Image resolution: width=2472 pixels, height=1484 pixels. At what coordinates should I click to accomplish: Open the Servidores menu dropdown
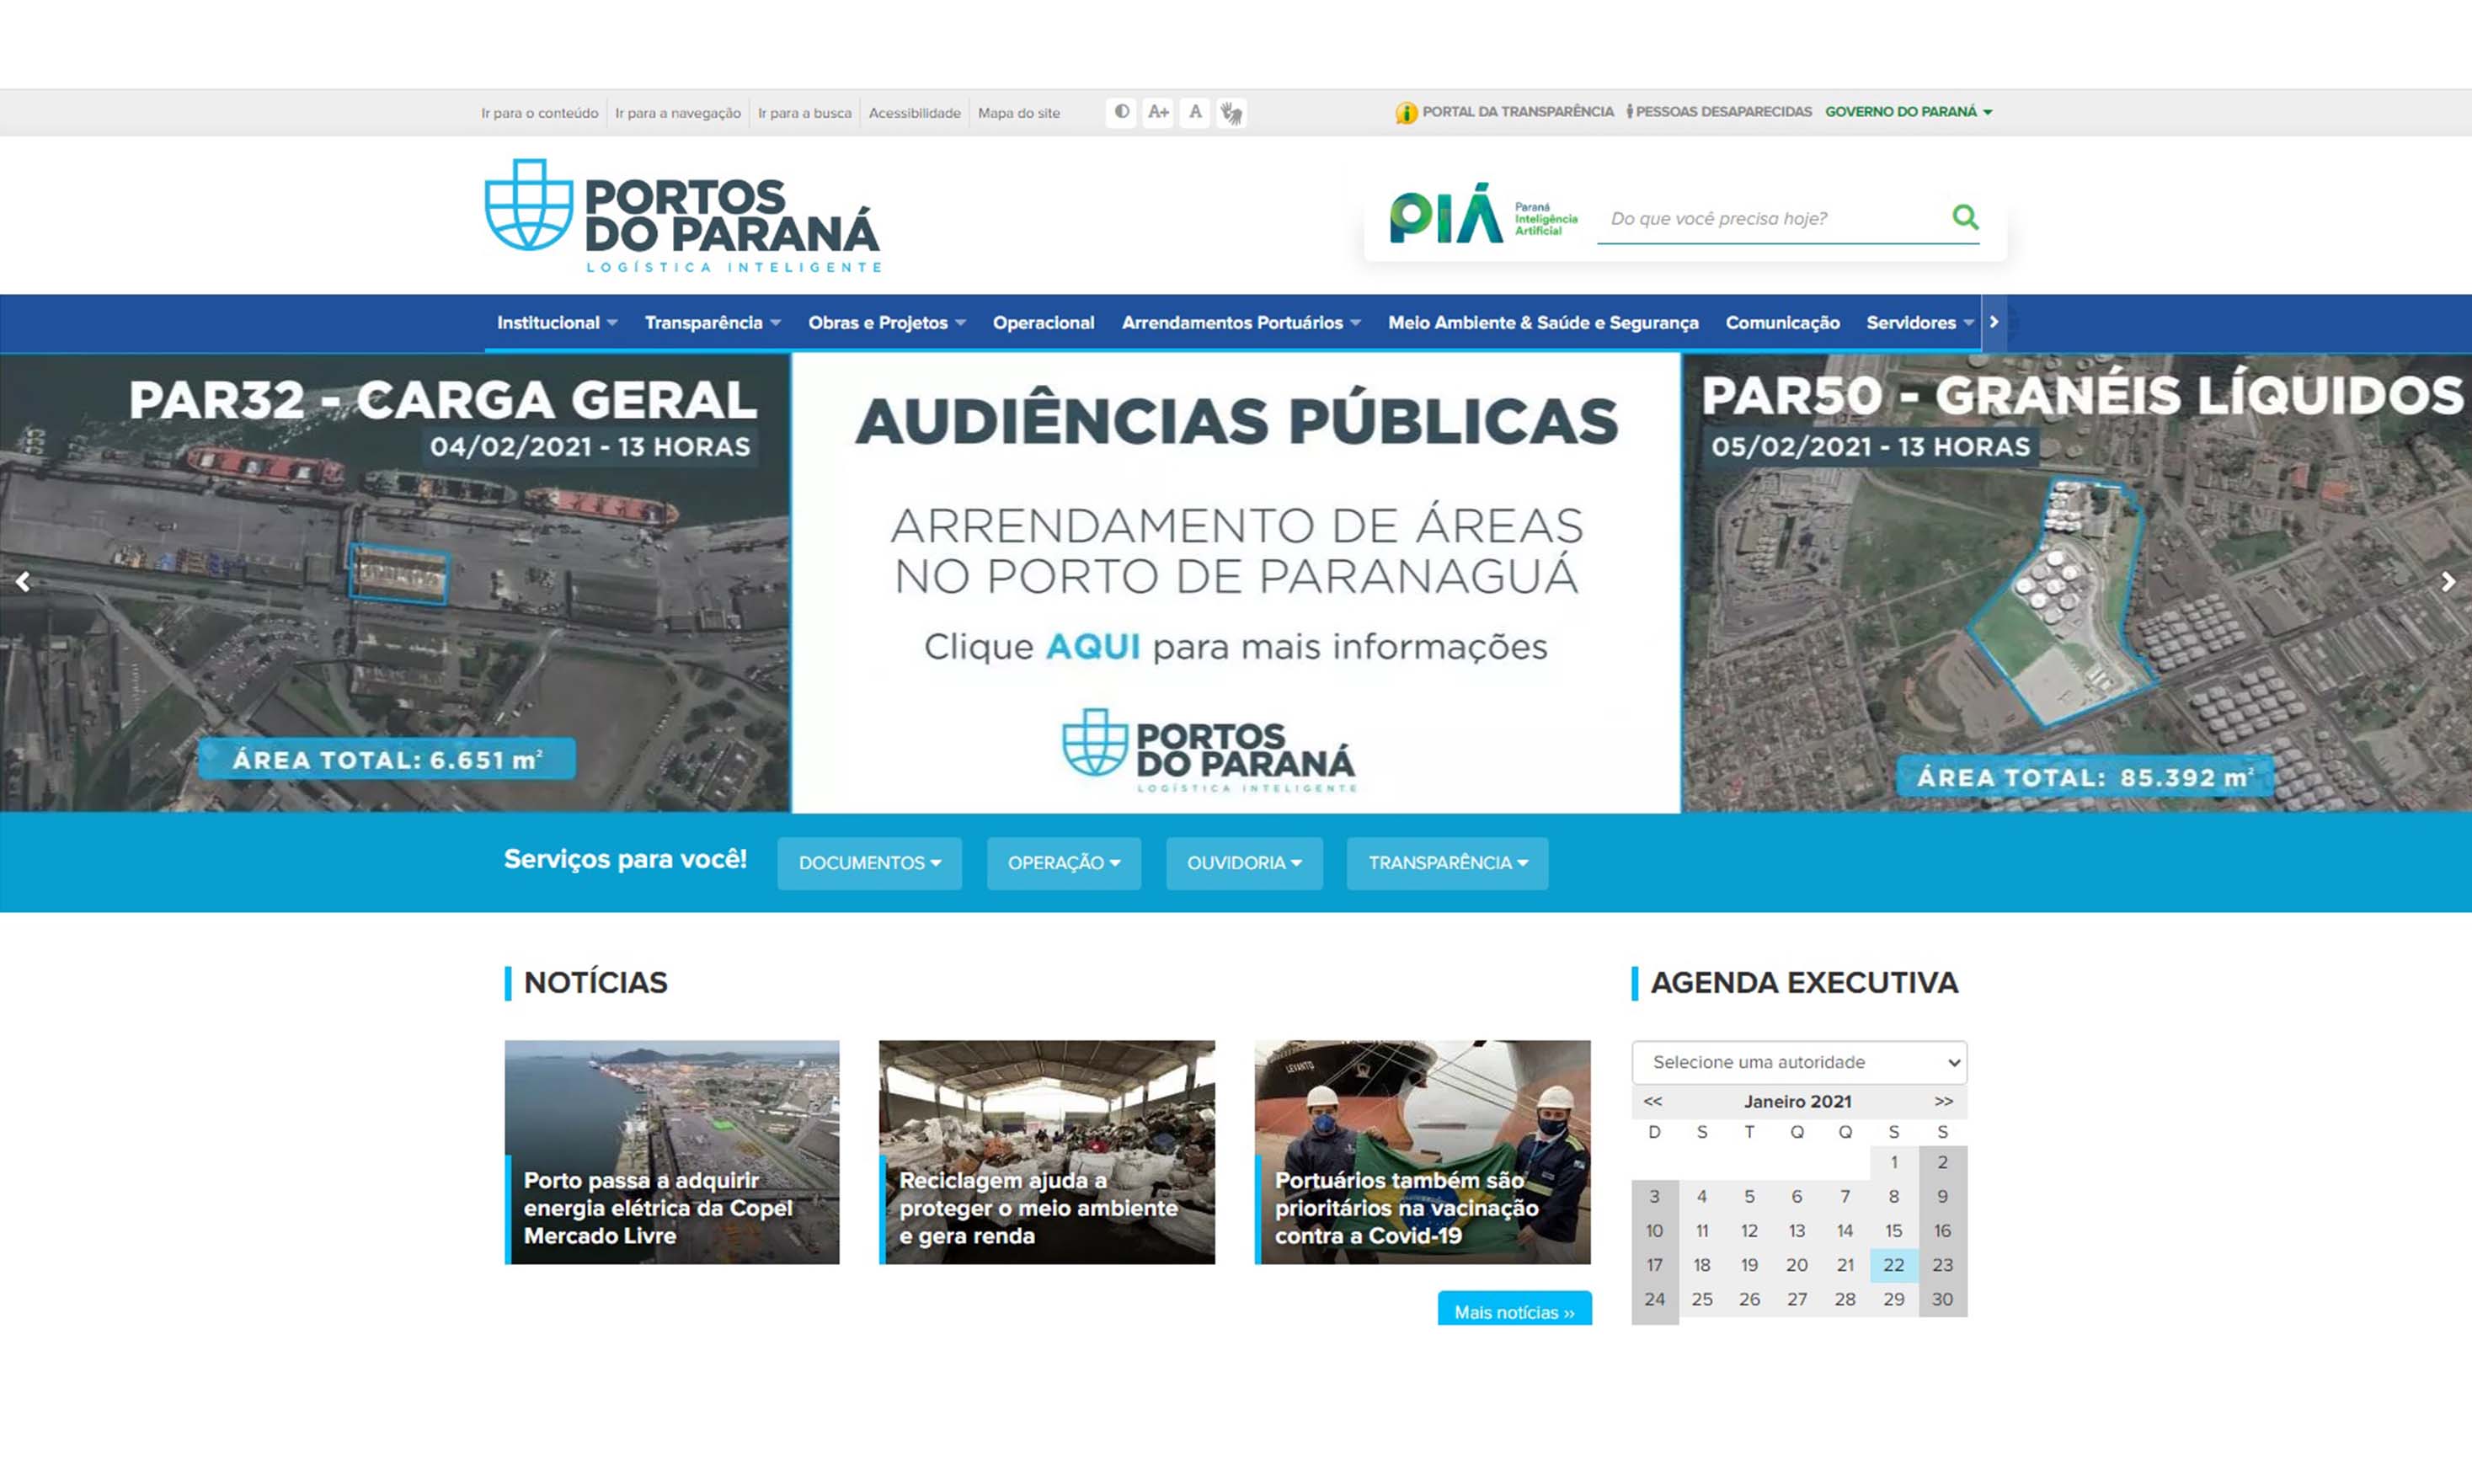(x=1920, y=323)
